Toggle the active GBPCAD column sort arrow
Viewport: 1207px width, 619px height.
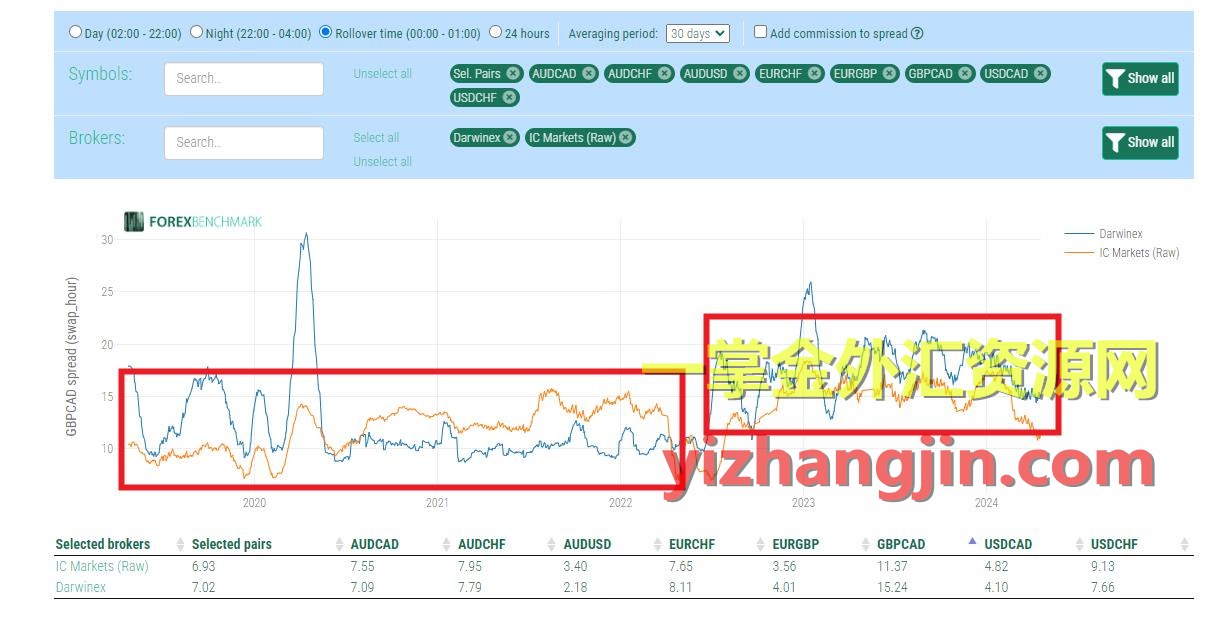click(x=973, y=542)
